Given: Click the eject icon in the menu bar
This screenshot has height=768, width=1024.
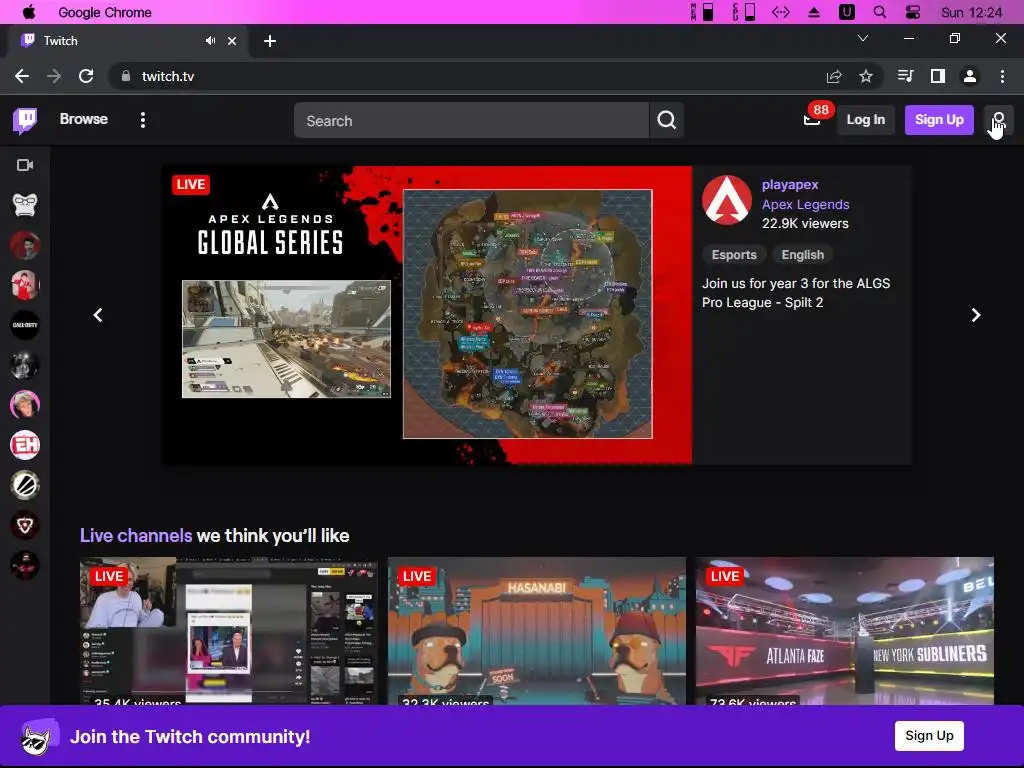Looking at the screenshot, I should [x=814, y=12].
